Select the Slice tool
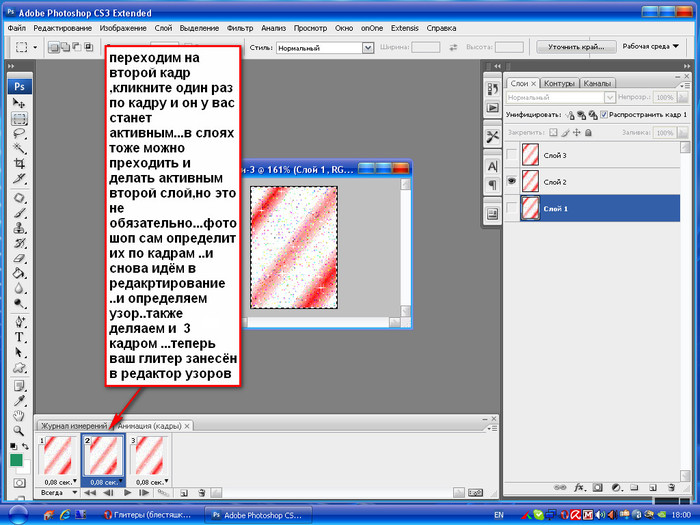Screen dimensions: 700x525 click(19, 179)
